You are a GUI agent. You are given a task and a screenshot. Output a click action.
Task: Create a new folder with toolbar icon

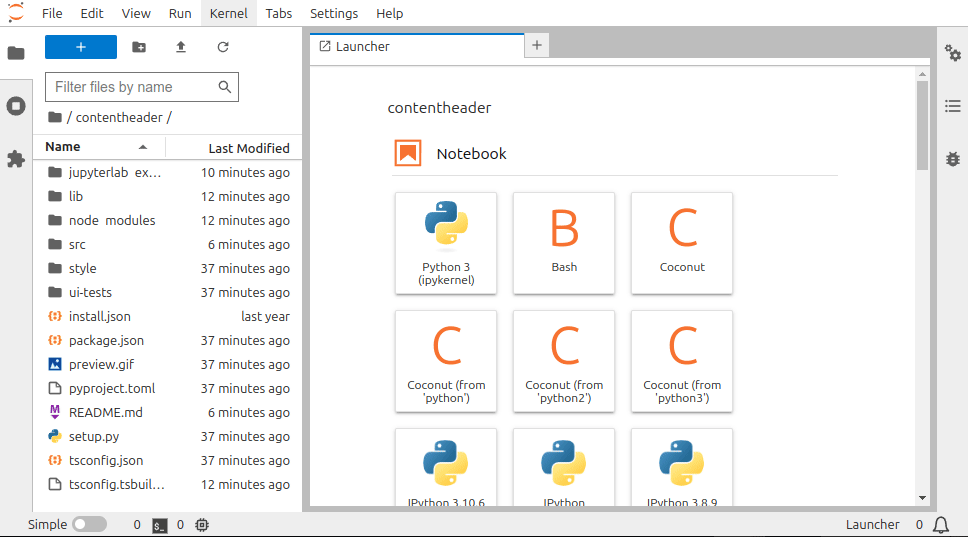pos(139,47)
